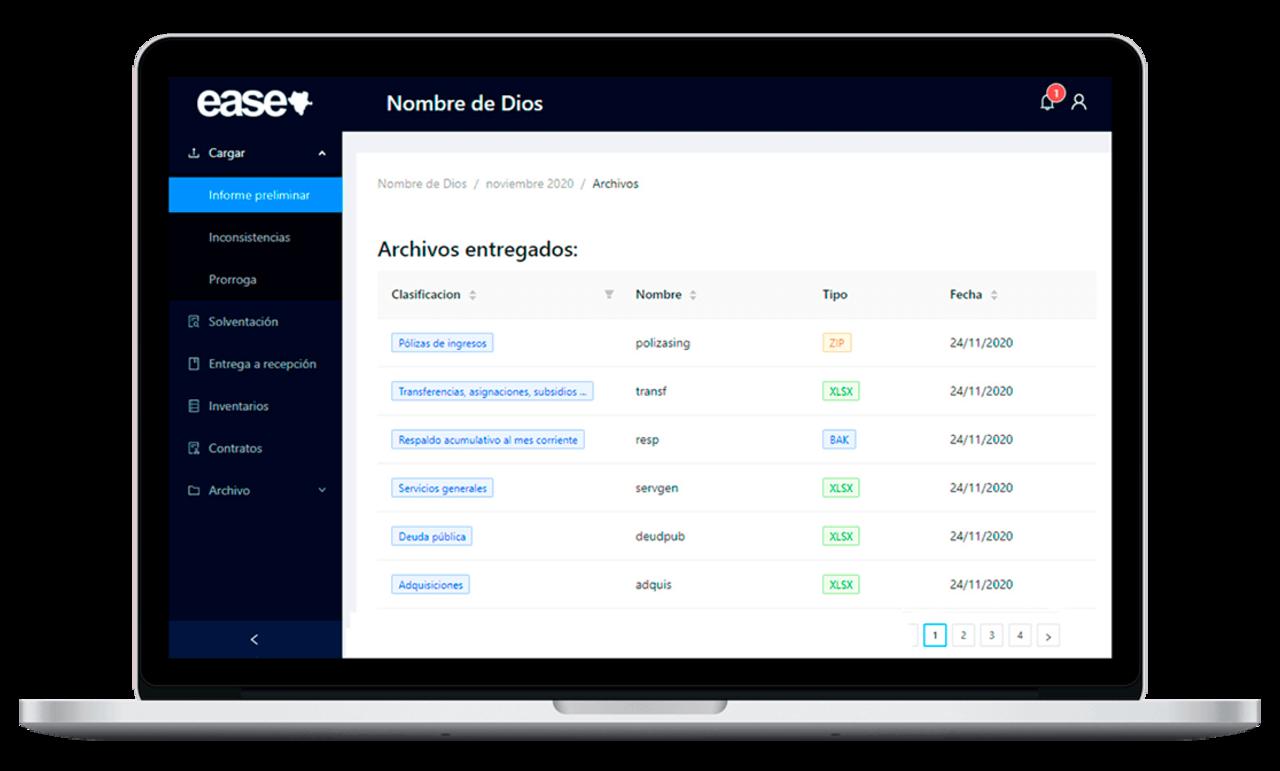Image resolution: width=1280 pixels, height=771 pixels.
Task: Open the Prorroga submenu item
Action: pos(232,280)
